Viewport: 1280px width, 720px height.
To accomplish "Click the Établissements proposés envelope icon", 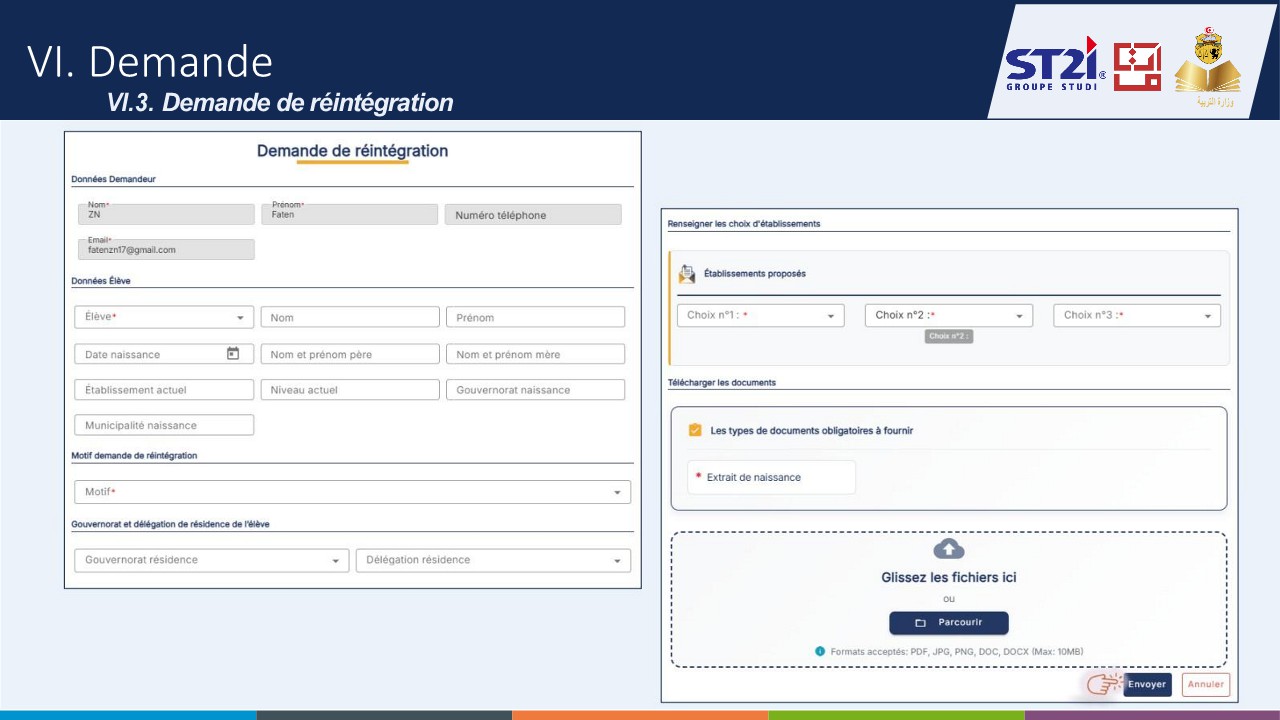I will (687, 274).
